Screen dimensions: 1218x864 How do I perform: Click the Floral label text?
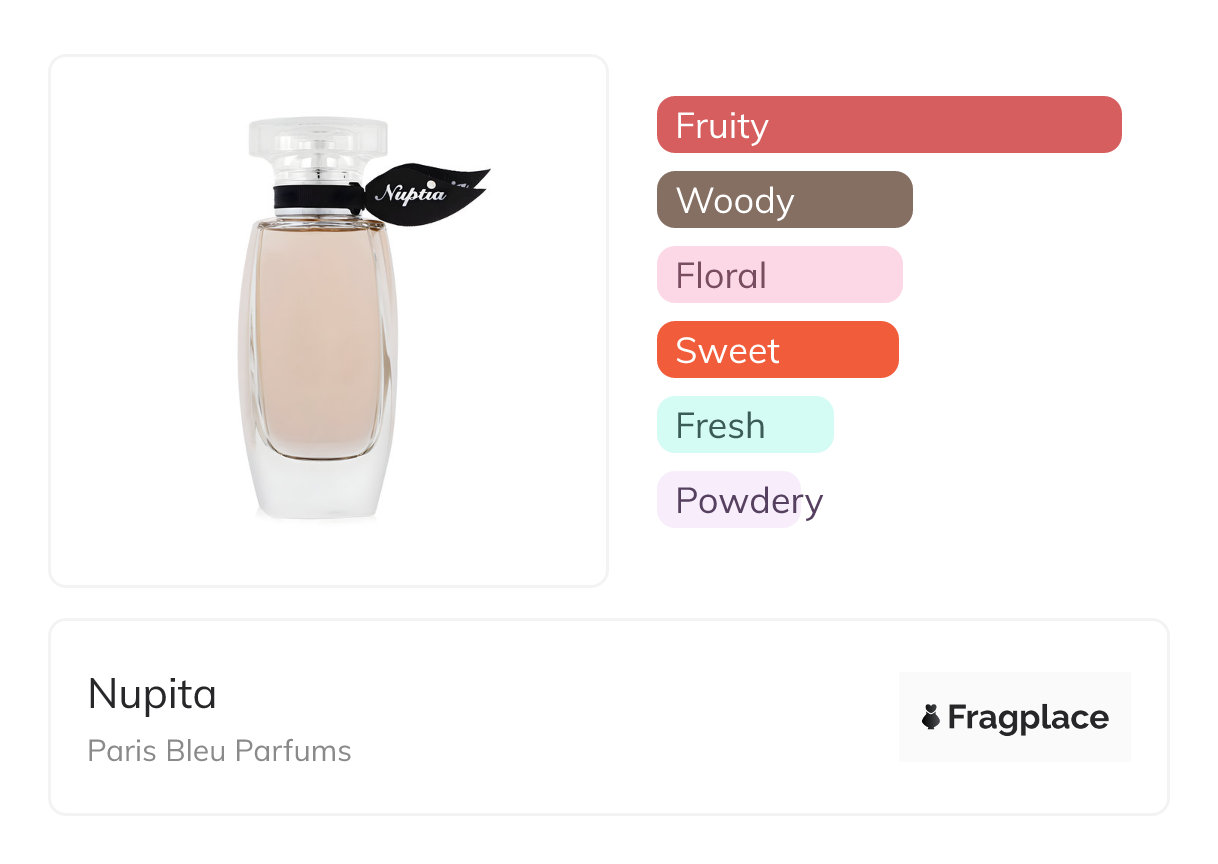pyautogui.click(x=721, y=276)
